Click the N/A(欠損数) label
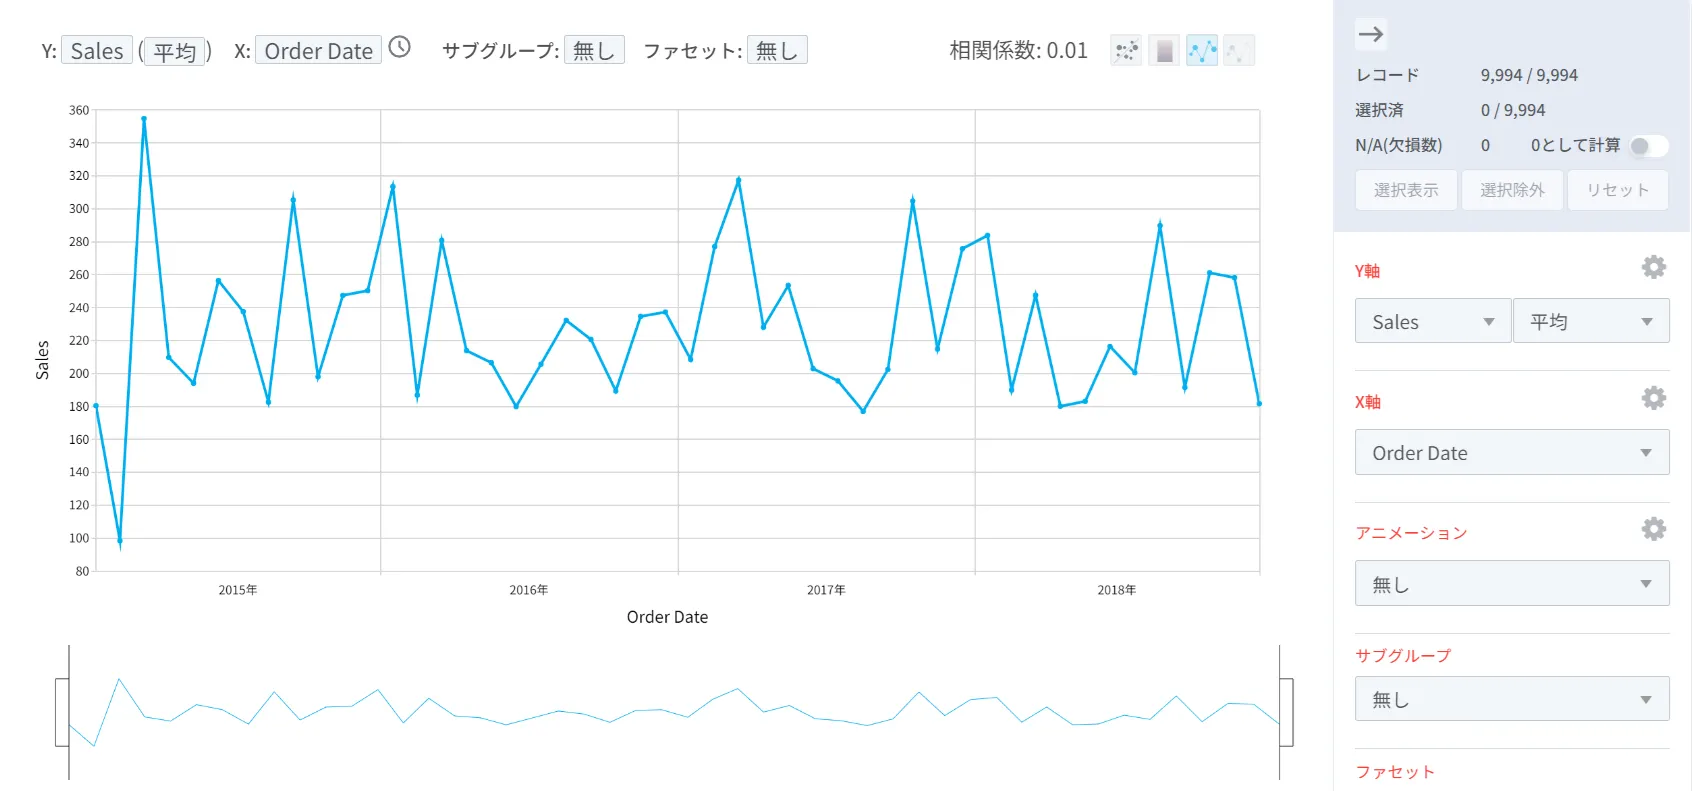 pos(1399,145)
